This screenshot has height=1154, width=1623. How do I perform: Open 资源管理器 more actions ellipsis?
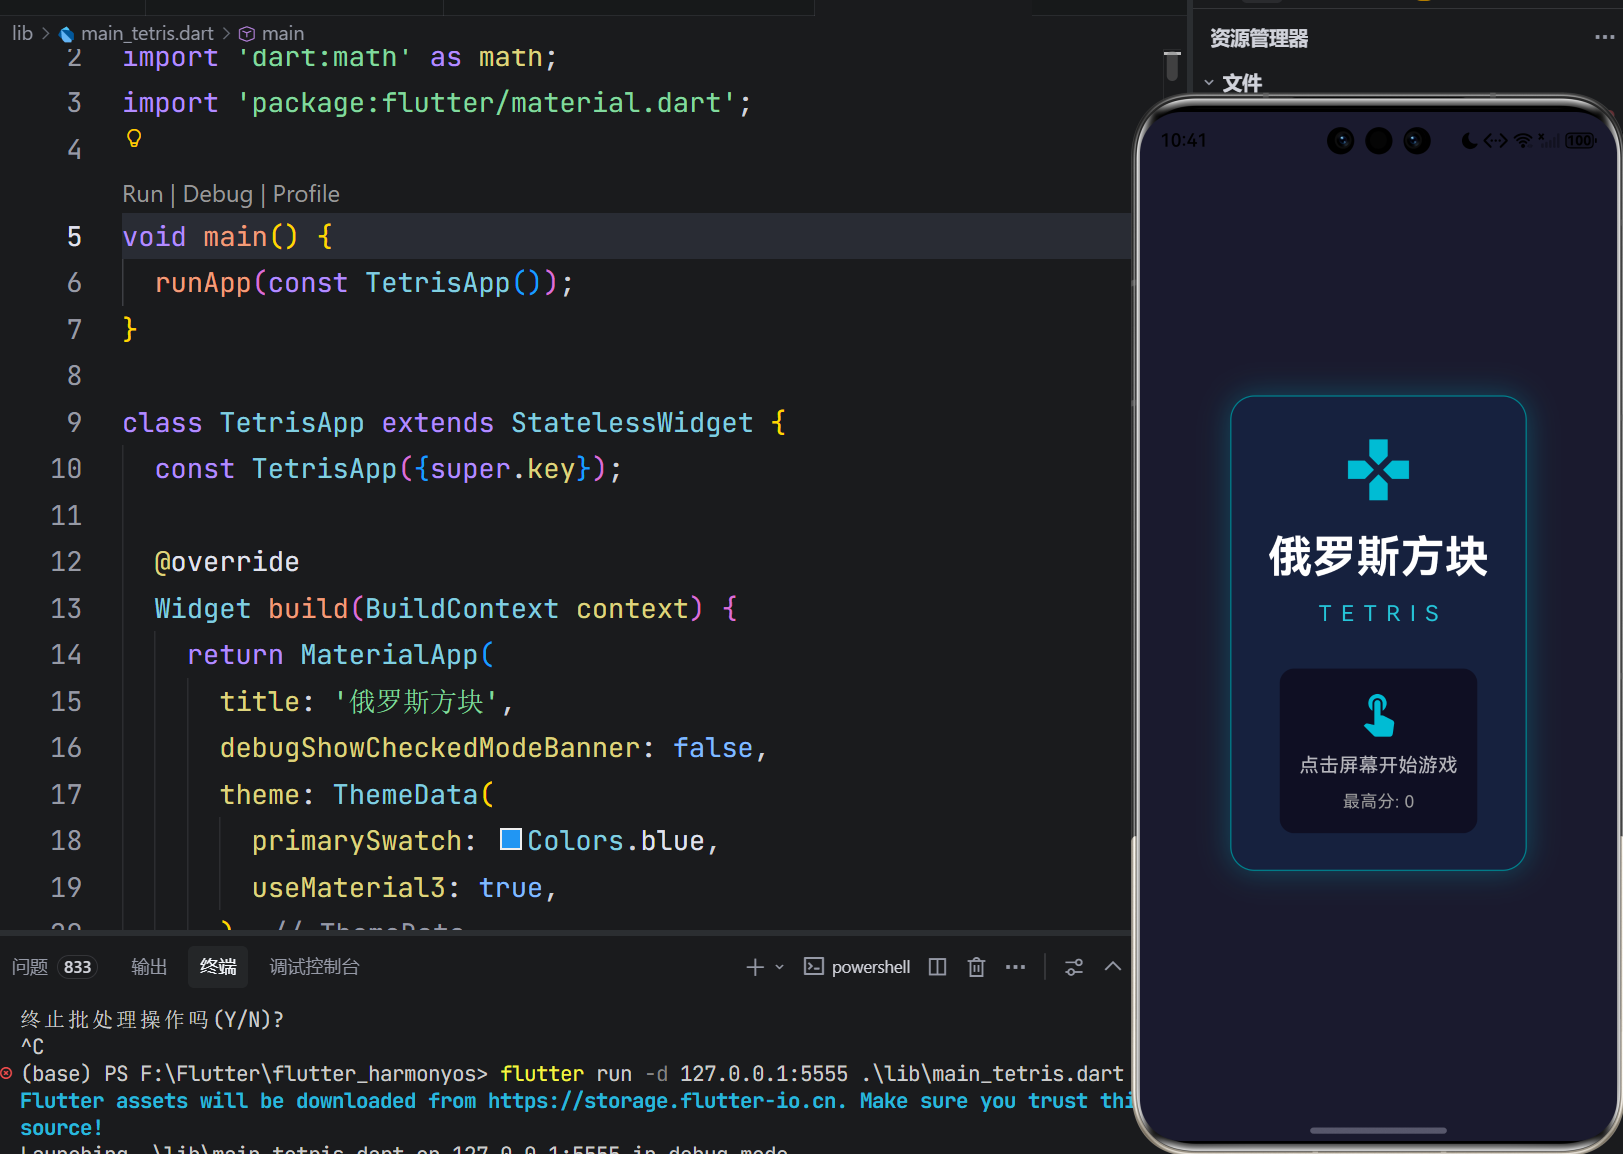point(1604,37)
